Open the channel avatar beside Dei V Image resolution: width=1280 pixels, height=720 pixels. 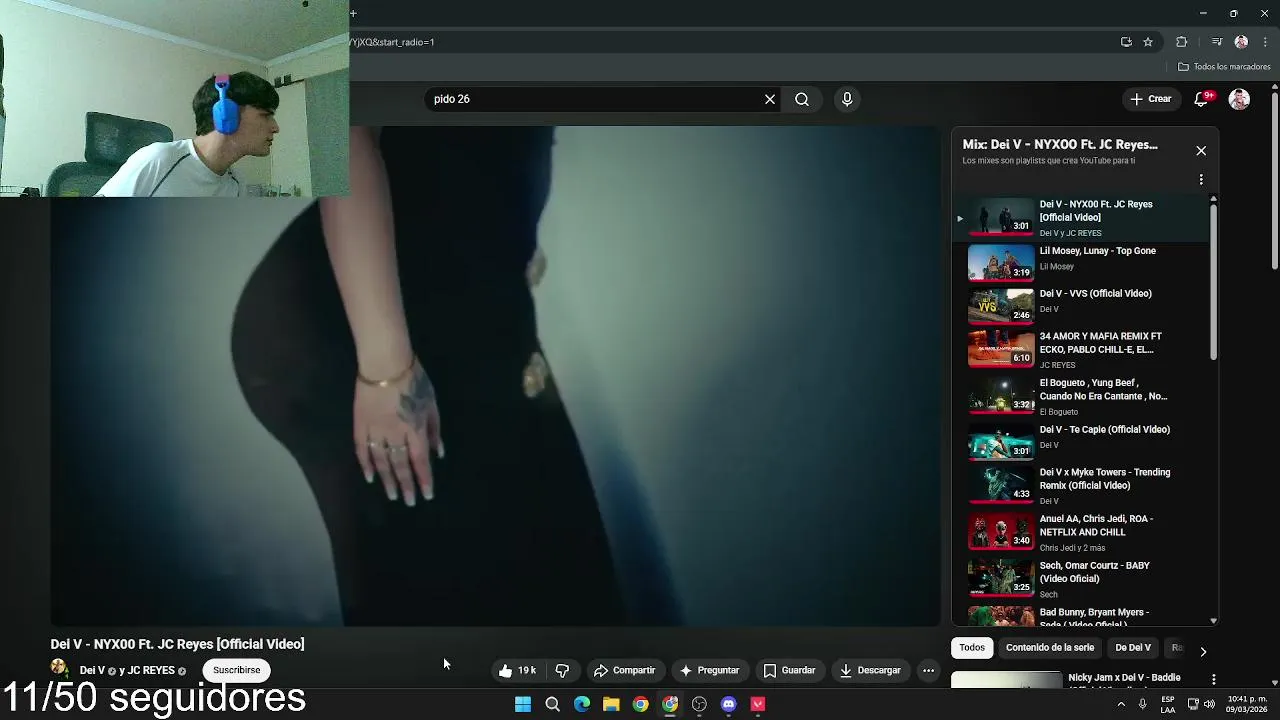60,669
